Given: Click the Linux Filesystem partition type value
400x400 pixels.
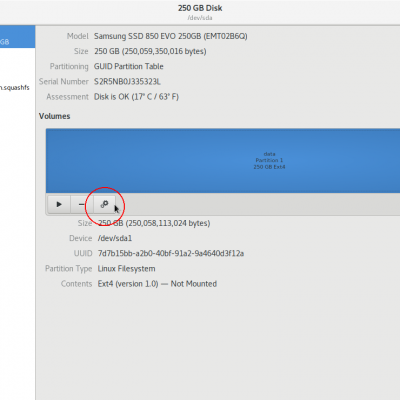Looking at the screenshot, I should pos(126,269).
